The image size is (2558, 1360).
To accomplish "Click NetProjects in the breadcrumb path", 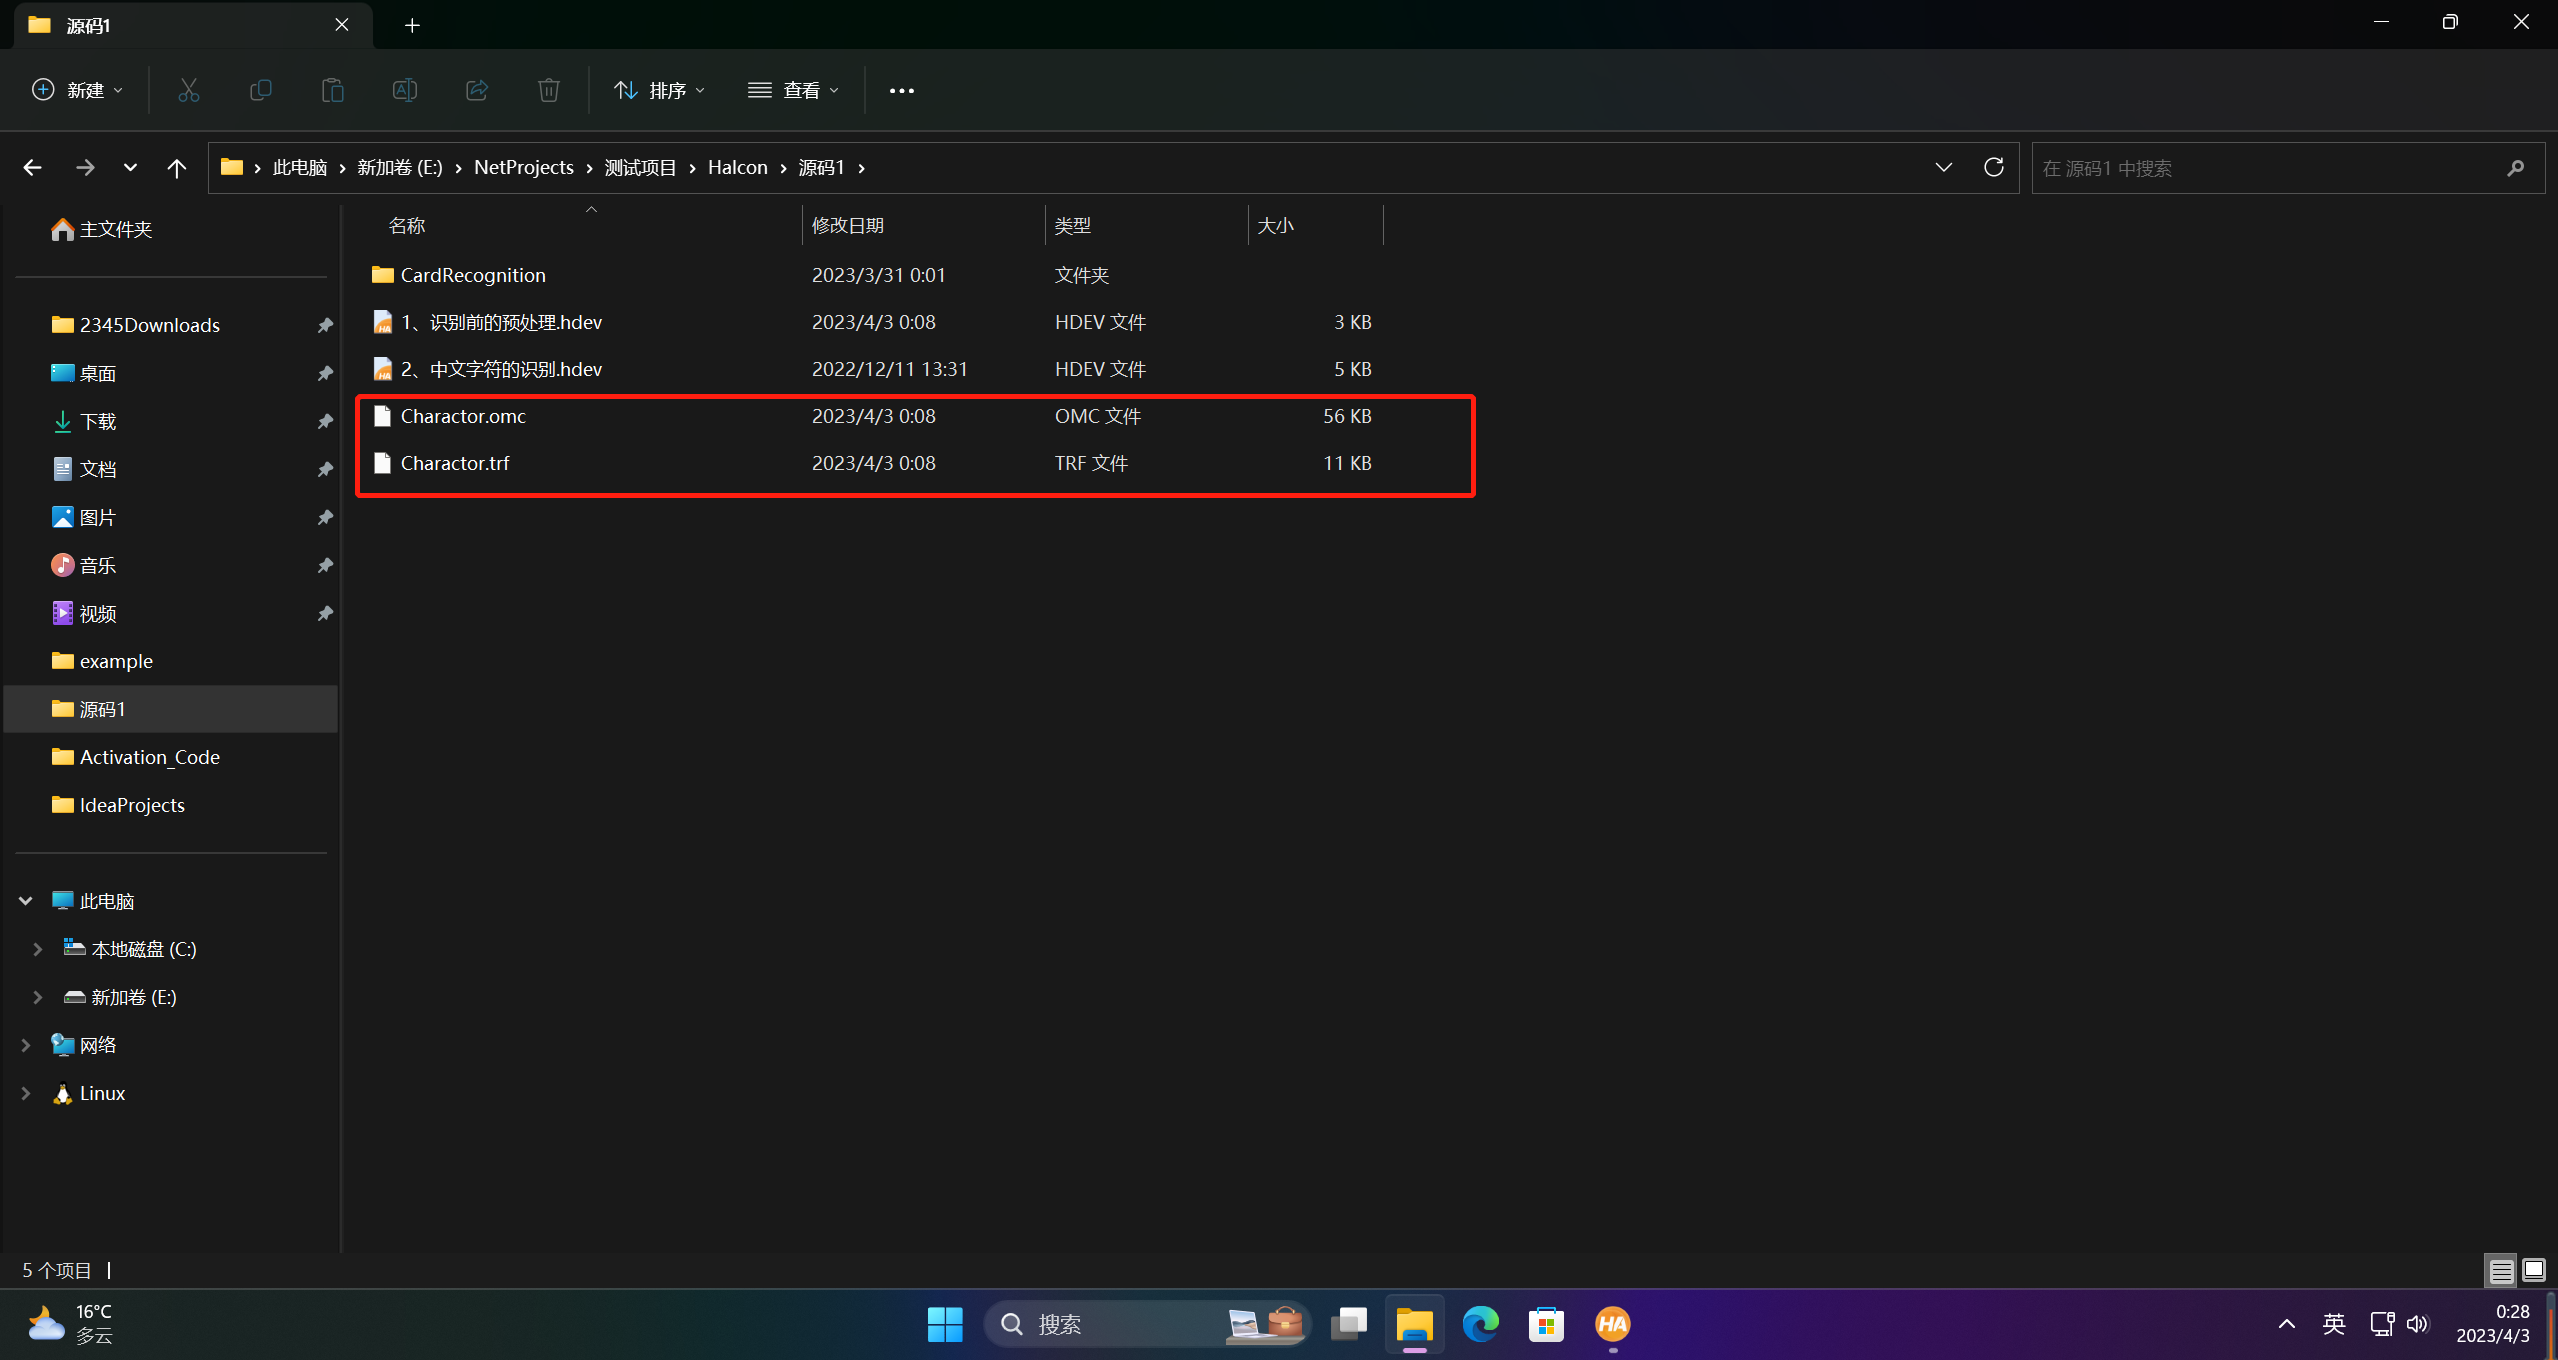I will click(523, 167).
